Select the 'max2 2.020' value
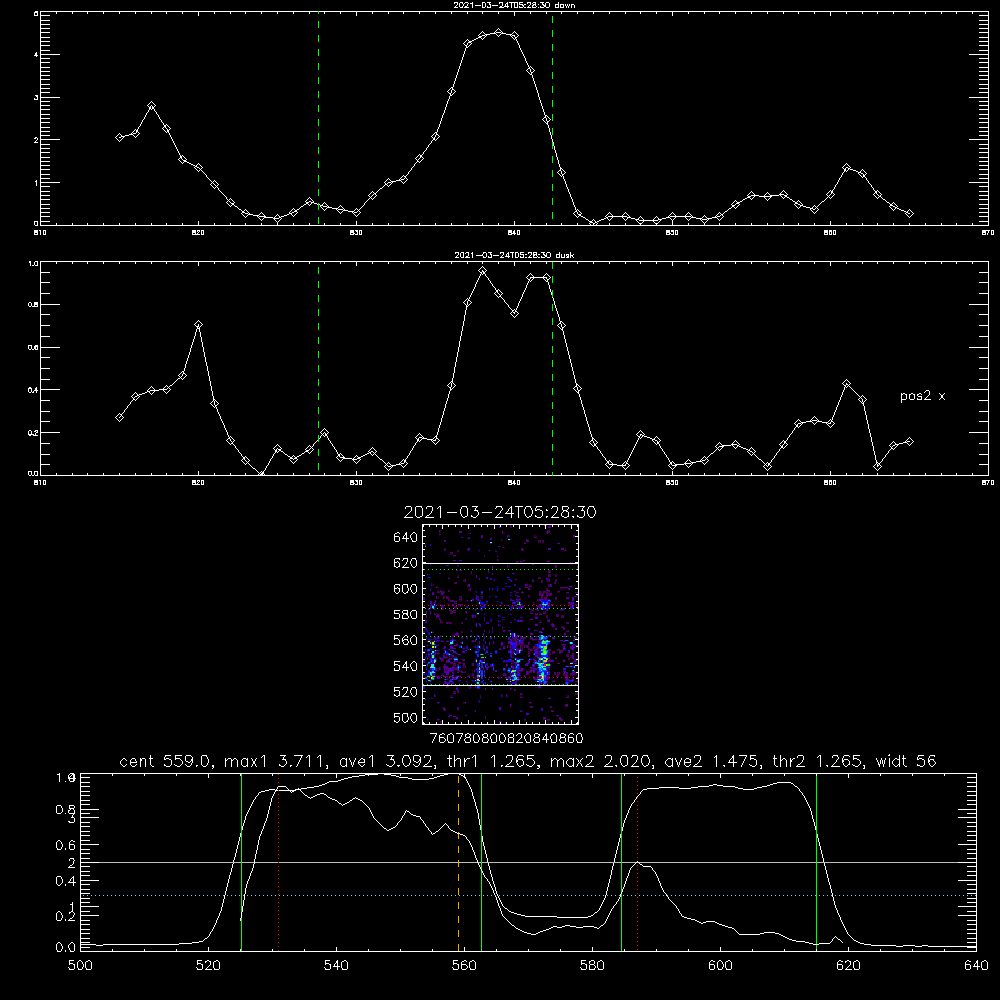The image size is (1000, 1000). tap(602, 761)
